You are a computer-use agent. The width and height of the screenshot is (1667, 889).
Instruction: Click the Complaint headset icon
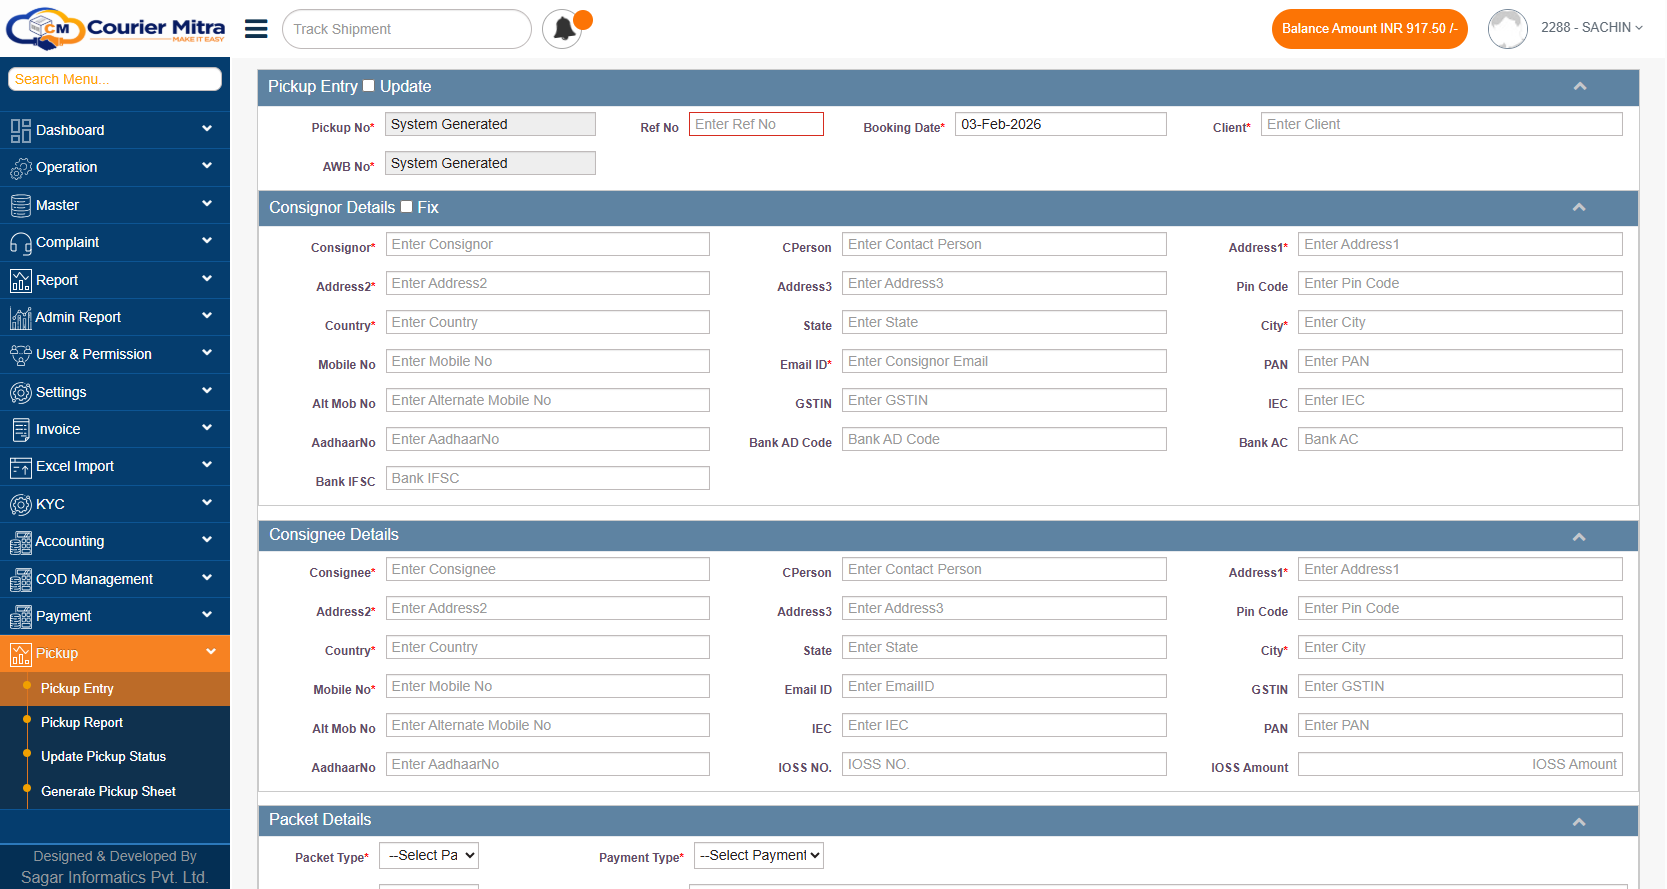tap(20, 243)
